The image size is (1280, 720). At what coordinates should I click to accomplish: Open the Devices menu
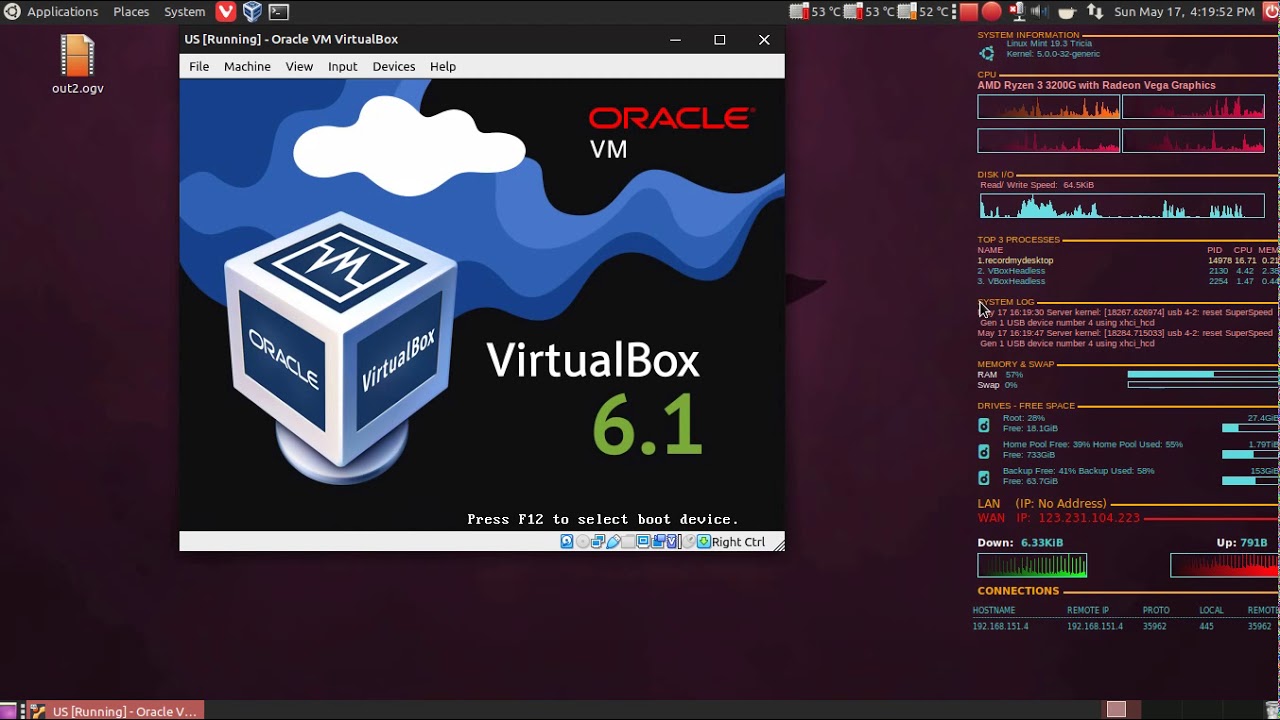(x=393, y=66)
